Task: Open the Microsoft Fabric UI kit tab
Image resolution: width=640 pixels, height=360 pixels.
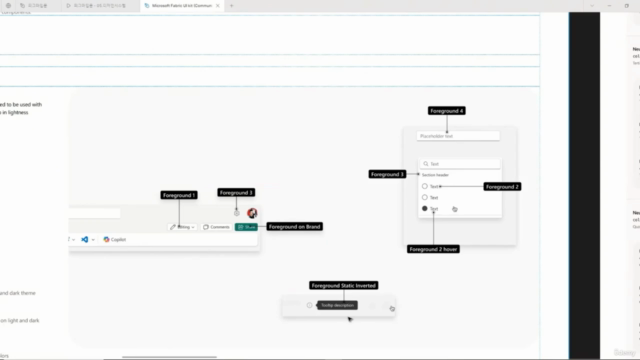Action: (181, 6)
